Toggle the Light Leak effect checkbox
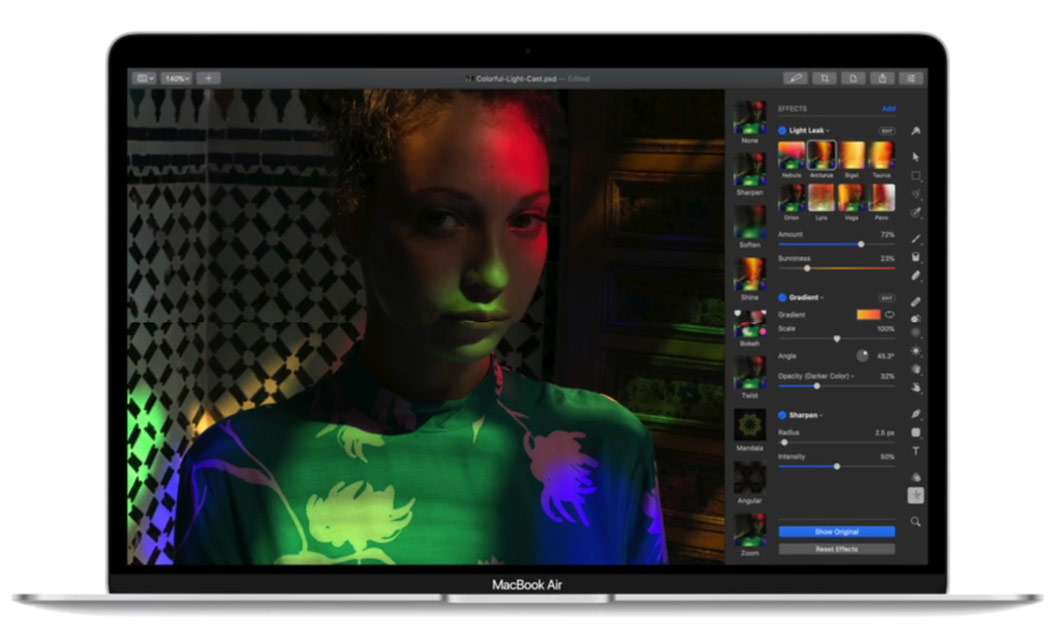 (782, 130)
